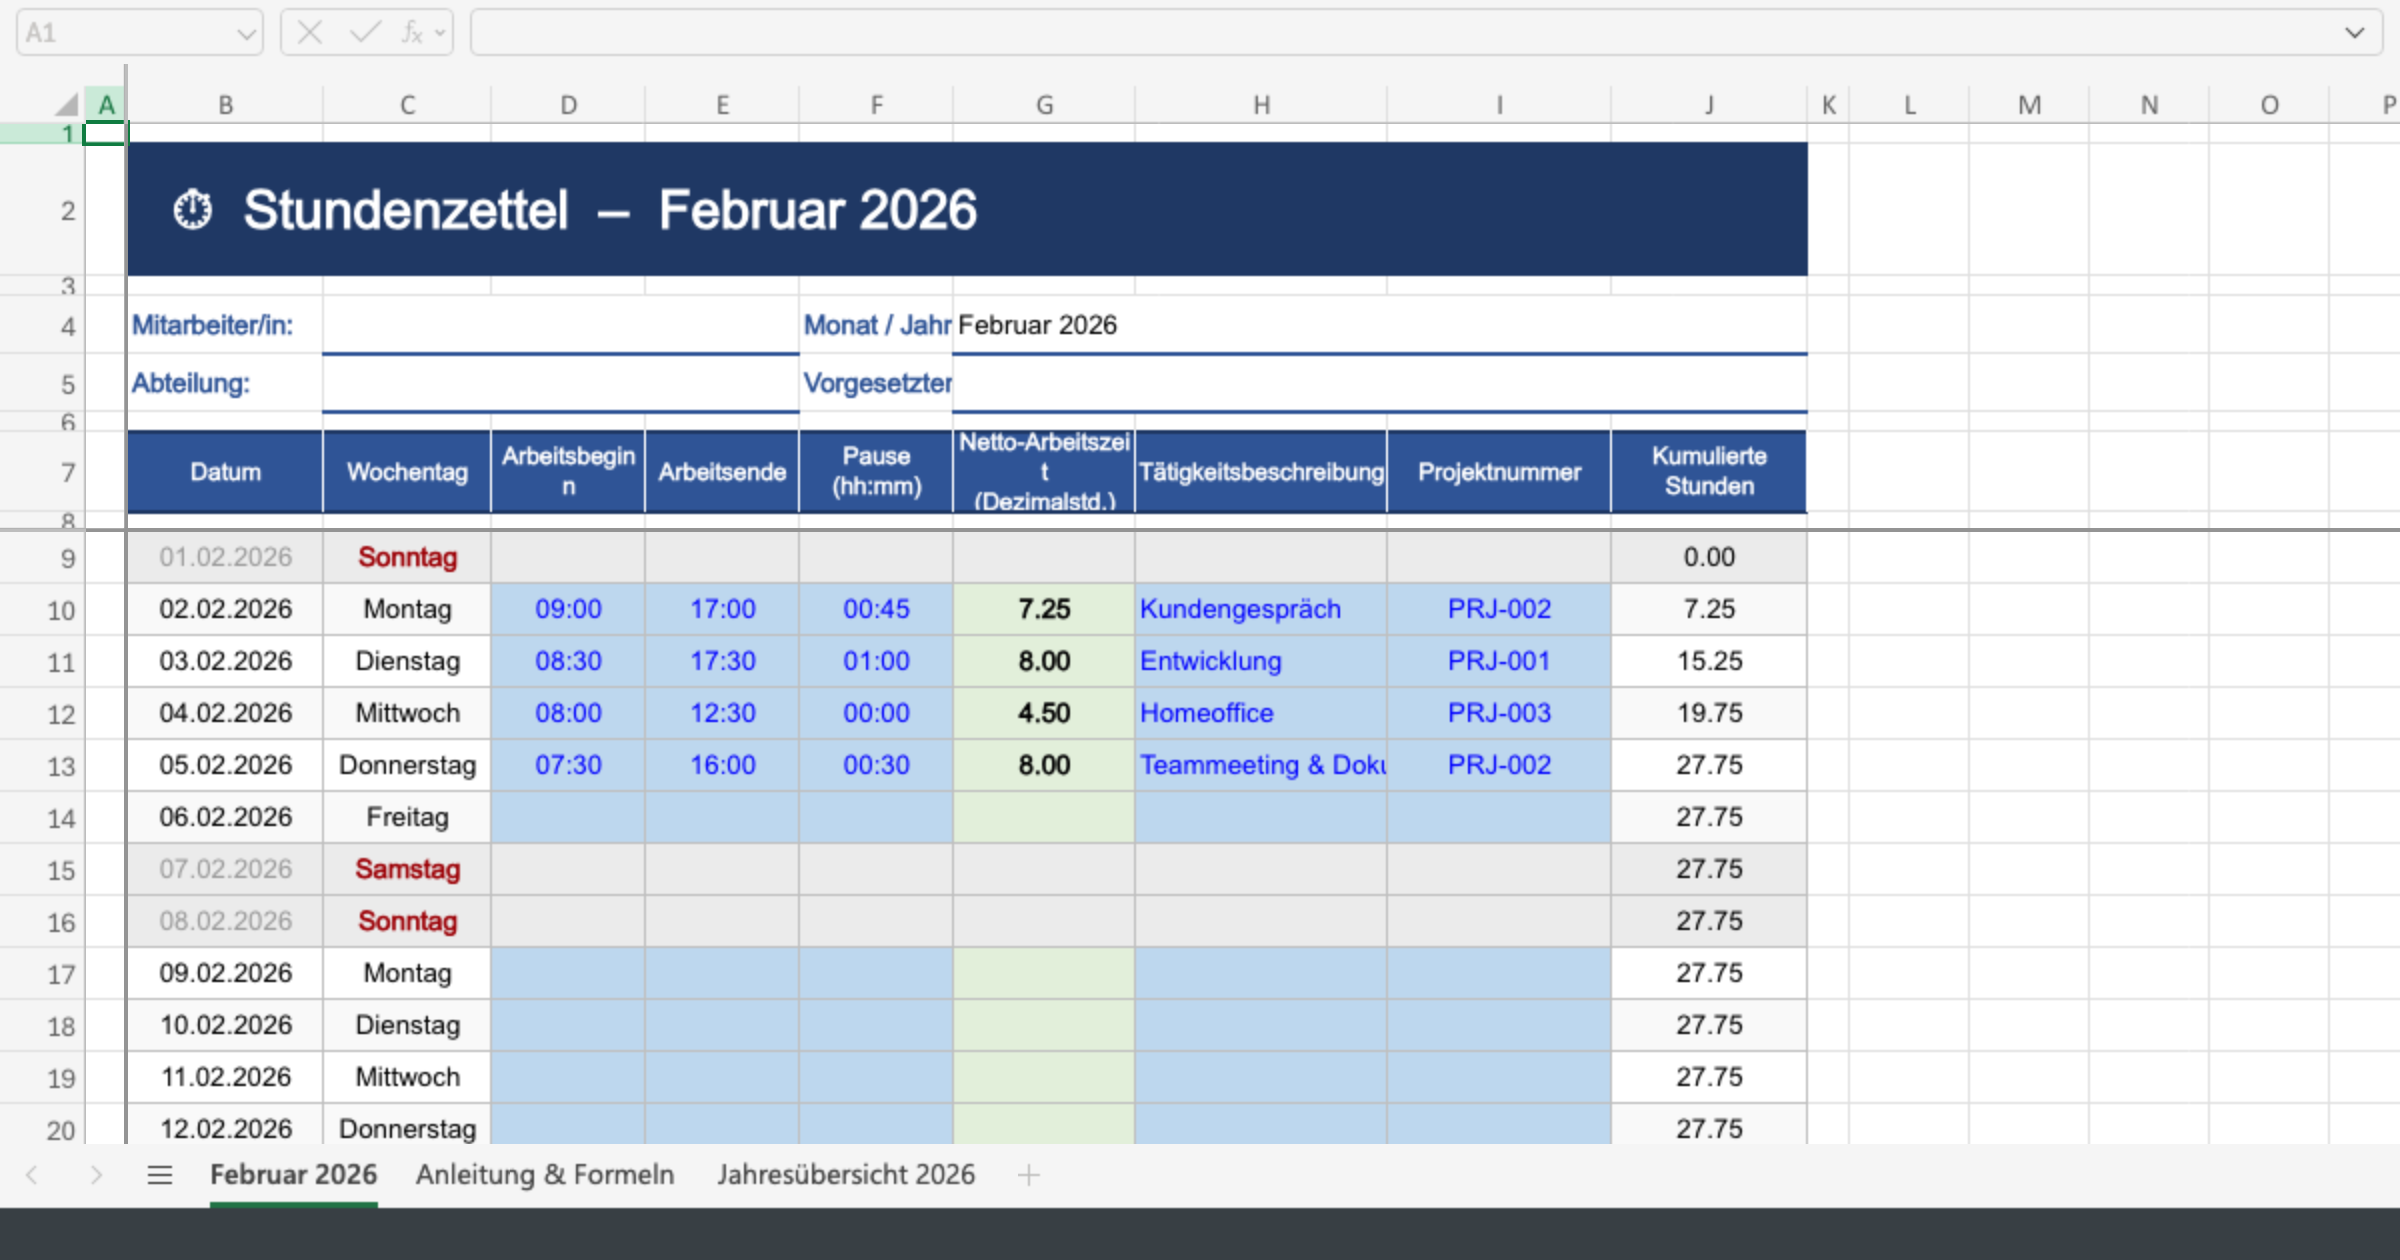Confirm the formula bar entry (checkmark)
The width and height of the screenshot is (2400, 1260).
coord(365,33)
